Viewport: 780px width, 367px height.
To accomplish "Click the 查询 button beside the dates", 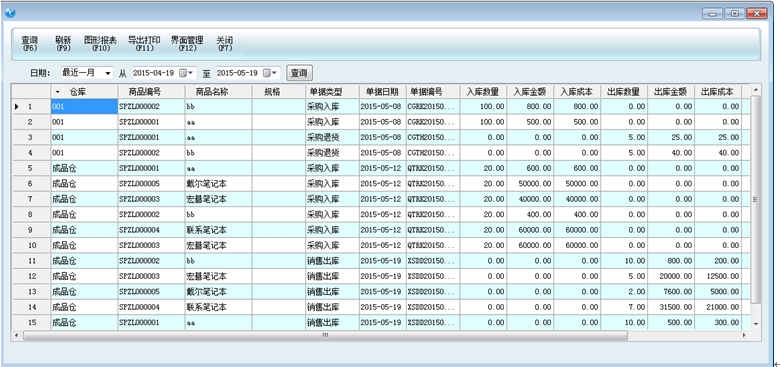I will pos(299,73).
